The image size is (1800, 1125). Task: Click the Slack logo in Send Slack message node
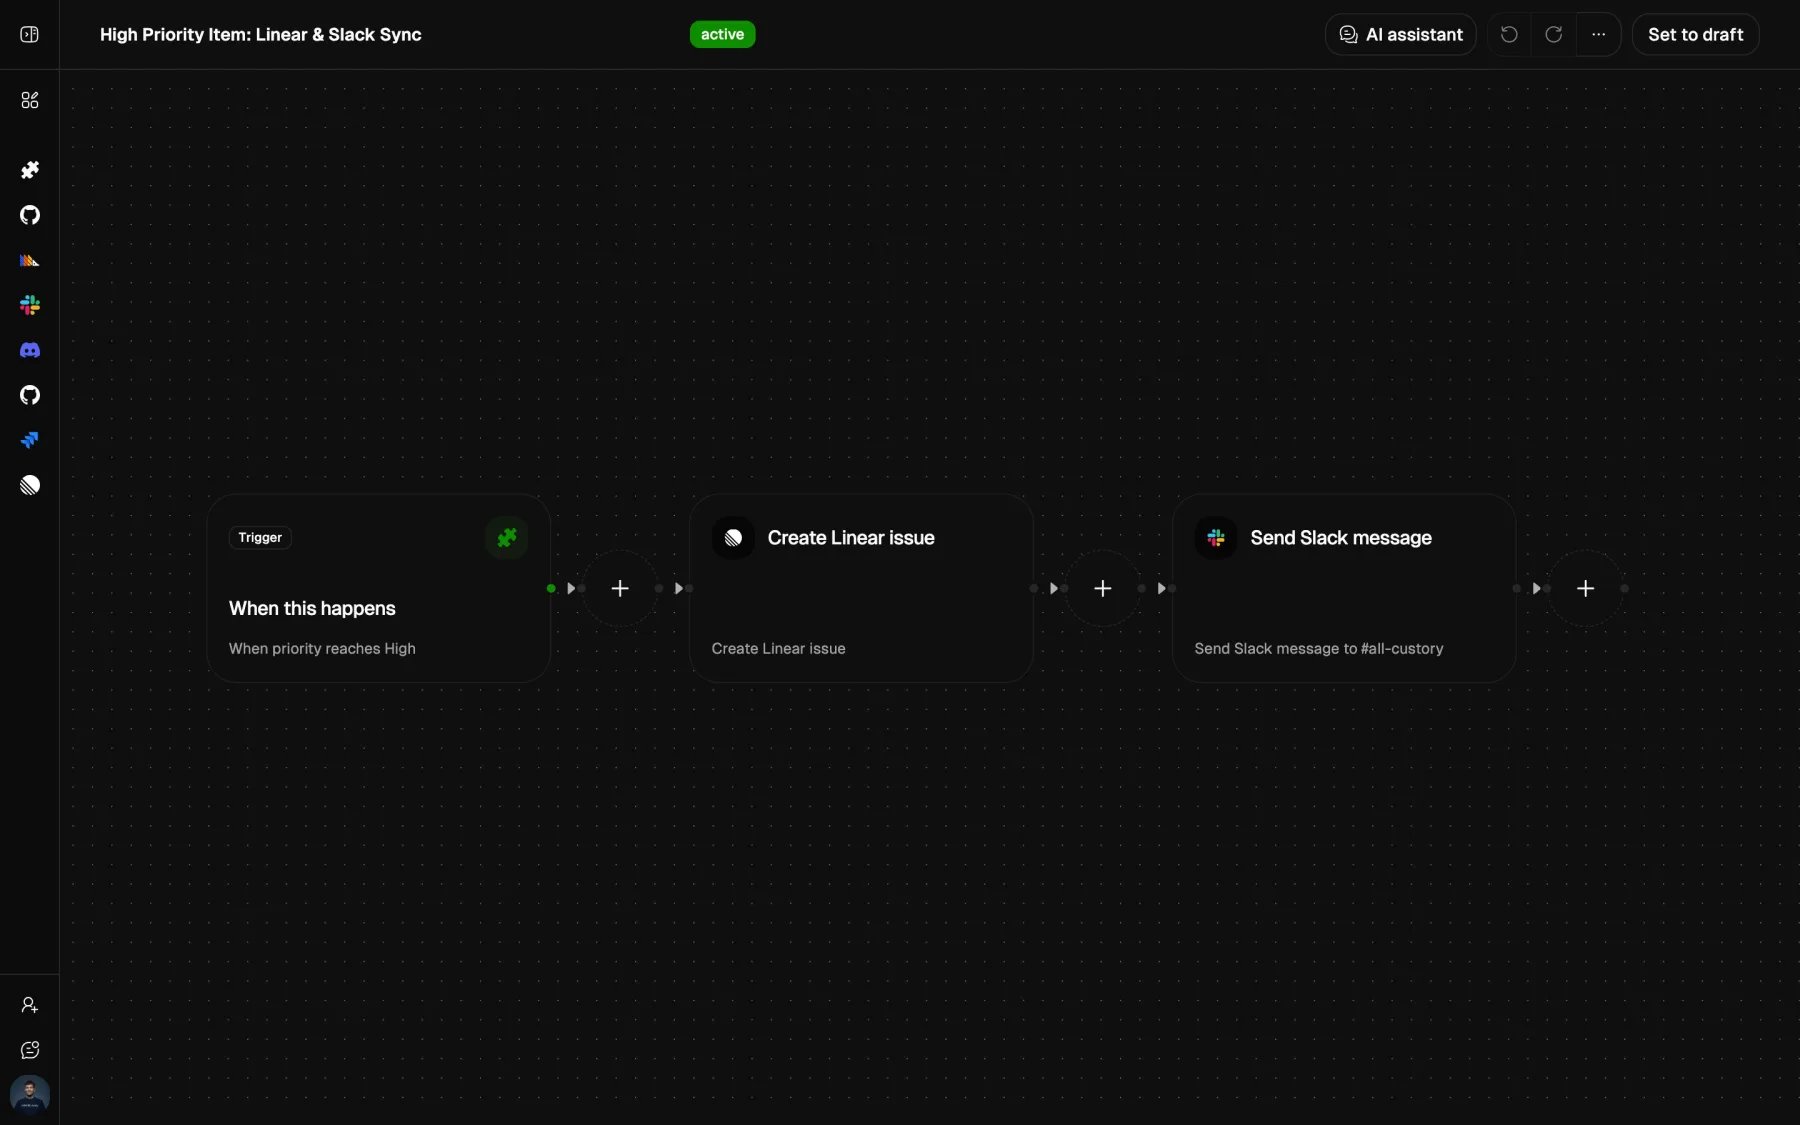[1216, 537]
